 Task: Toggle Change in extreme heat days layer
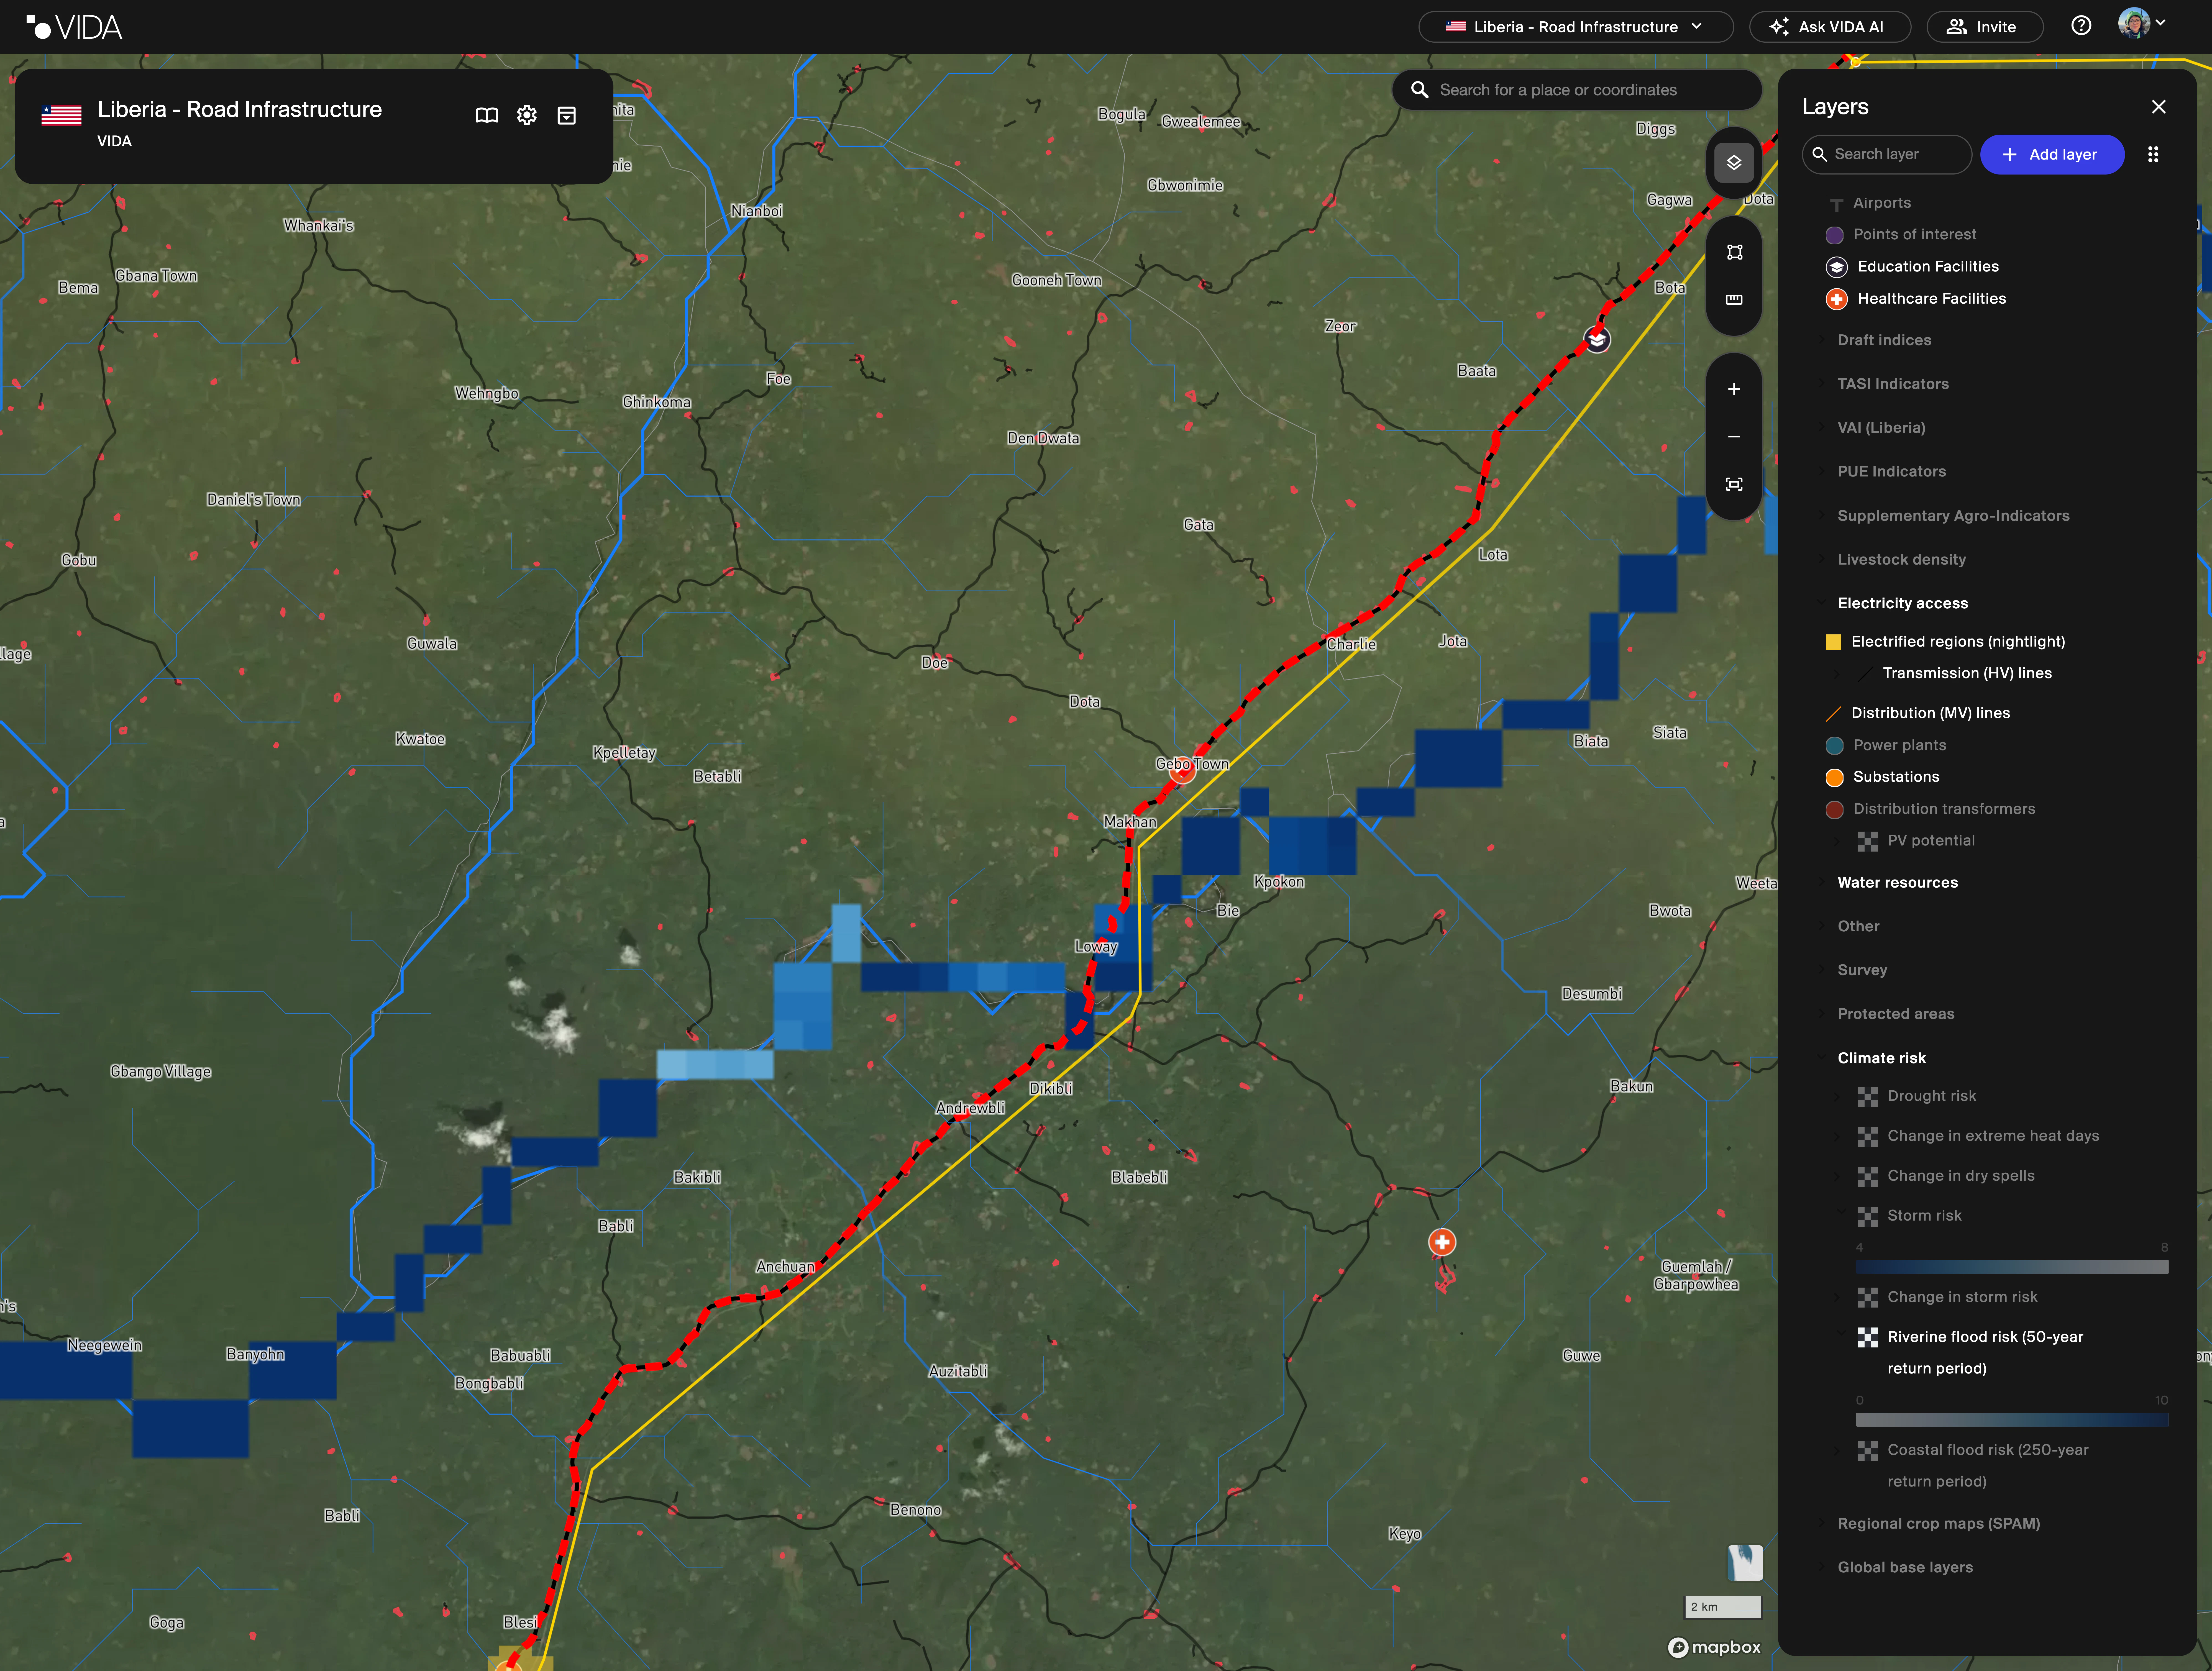tap(1993, 1136)
